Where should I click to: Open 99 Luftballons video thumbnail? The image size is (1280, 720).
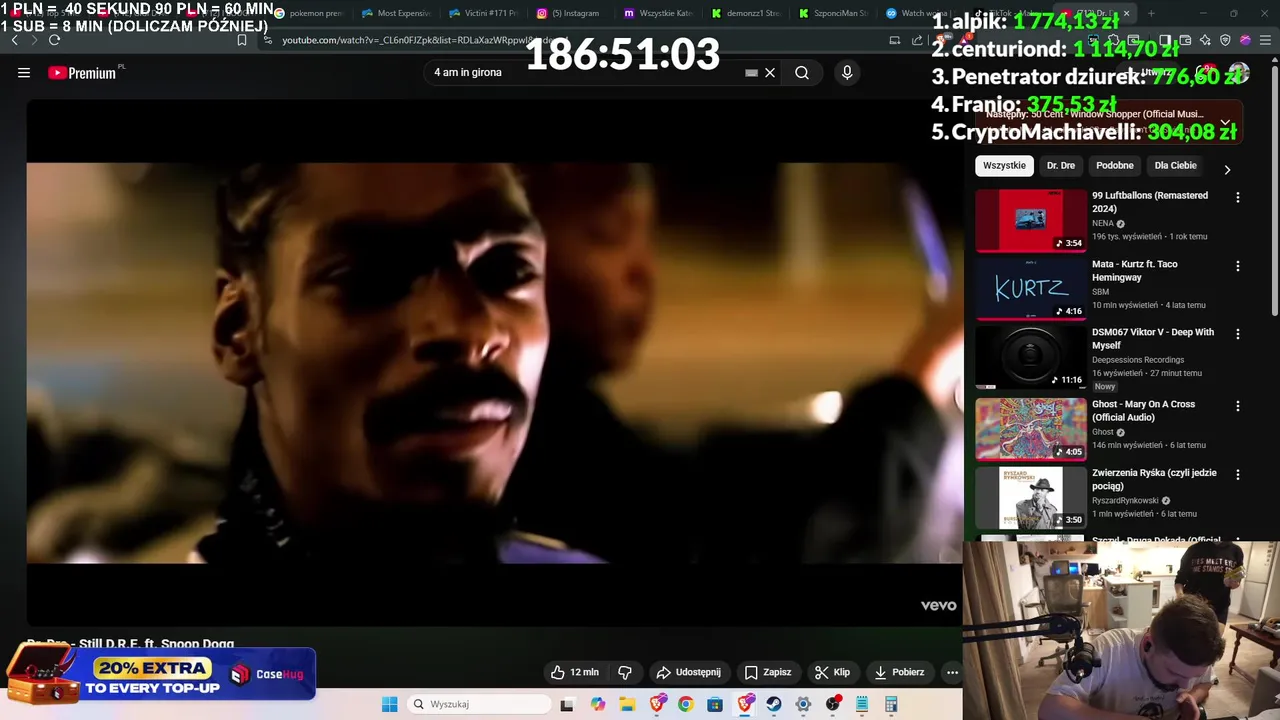1031,221
